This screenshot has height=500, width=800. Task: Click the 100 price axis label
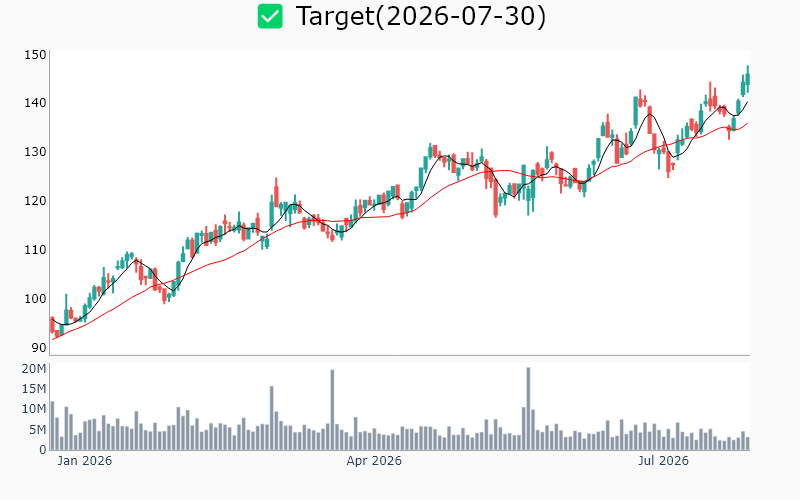tap(35, 299)
